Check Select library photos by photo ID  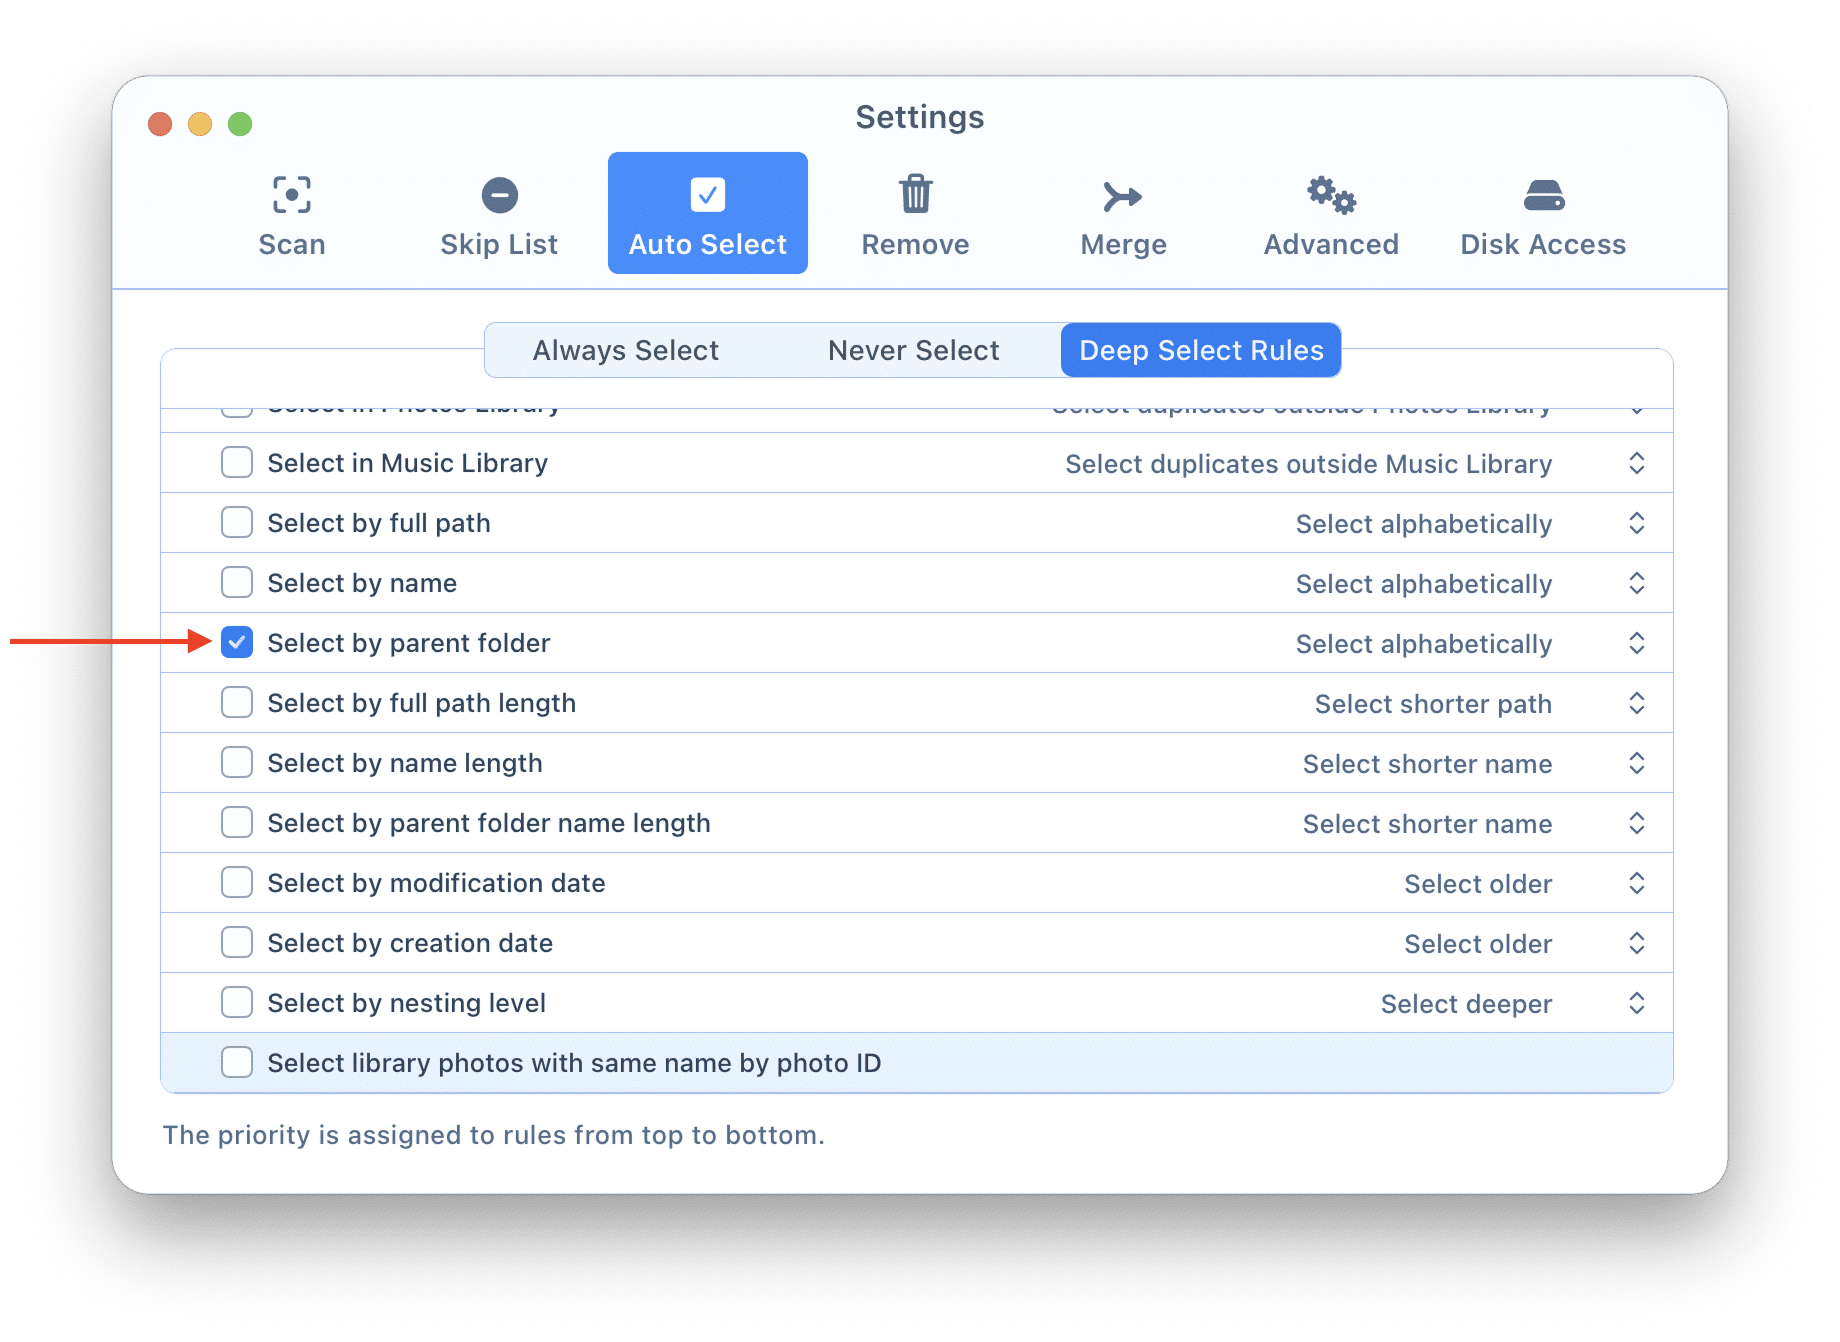click(237, 1063)
